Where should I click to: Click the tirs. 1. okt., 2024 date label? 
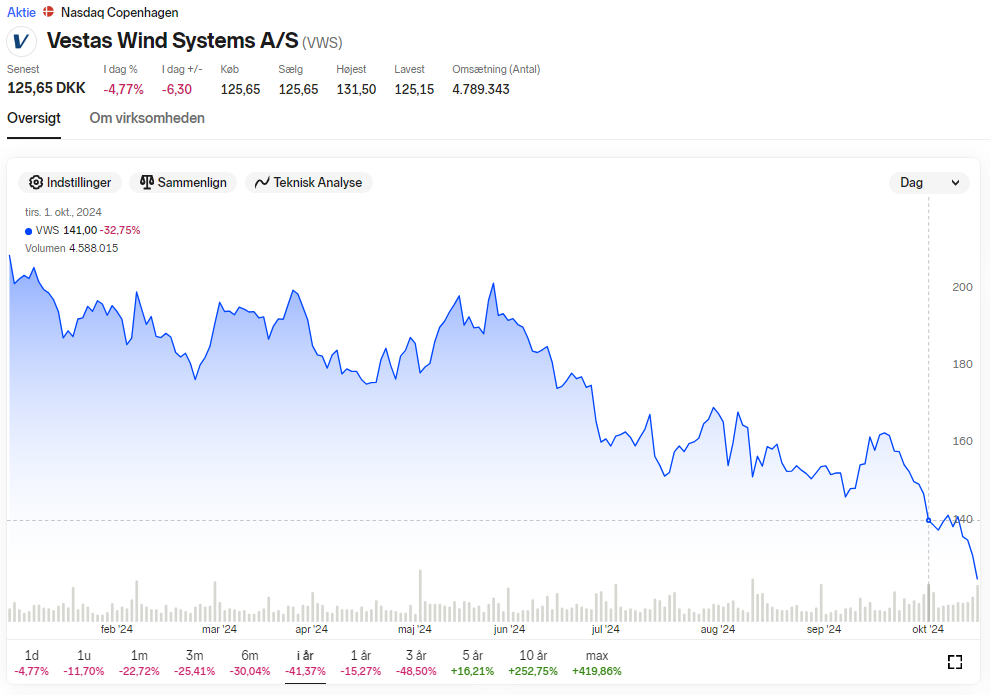click(63, 212)
